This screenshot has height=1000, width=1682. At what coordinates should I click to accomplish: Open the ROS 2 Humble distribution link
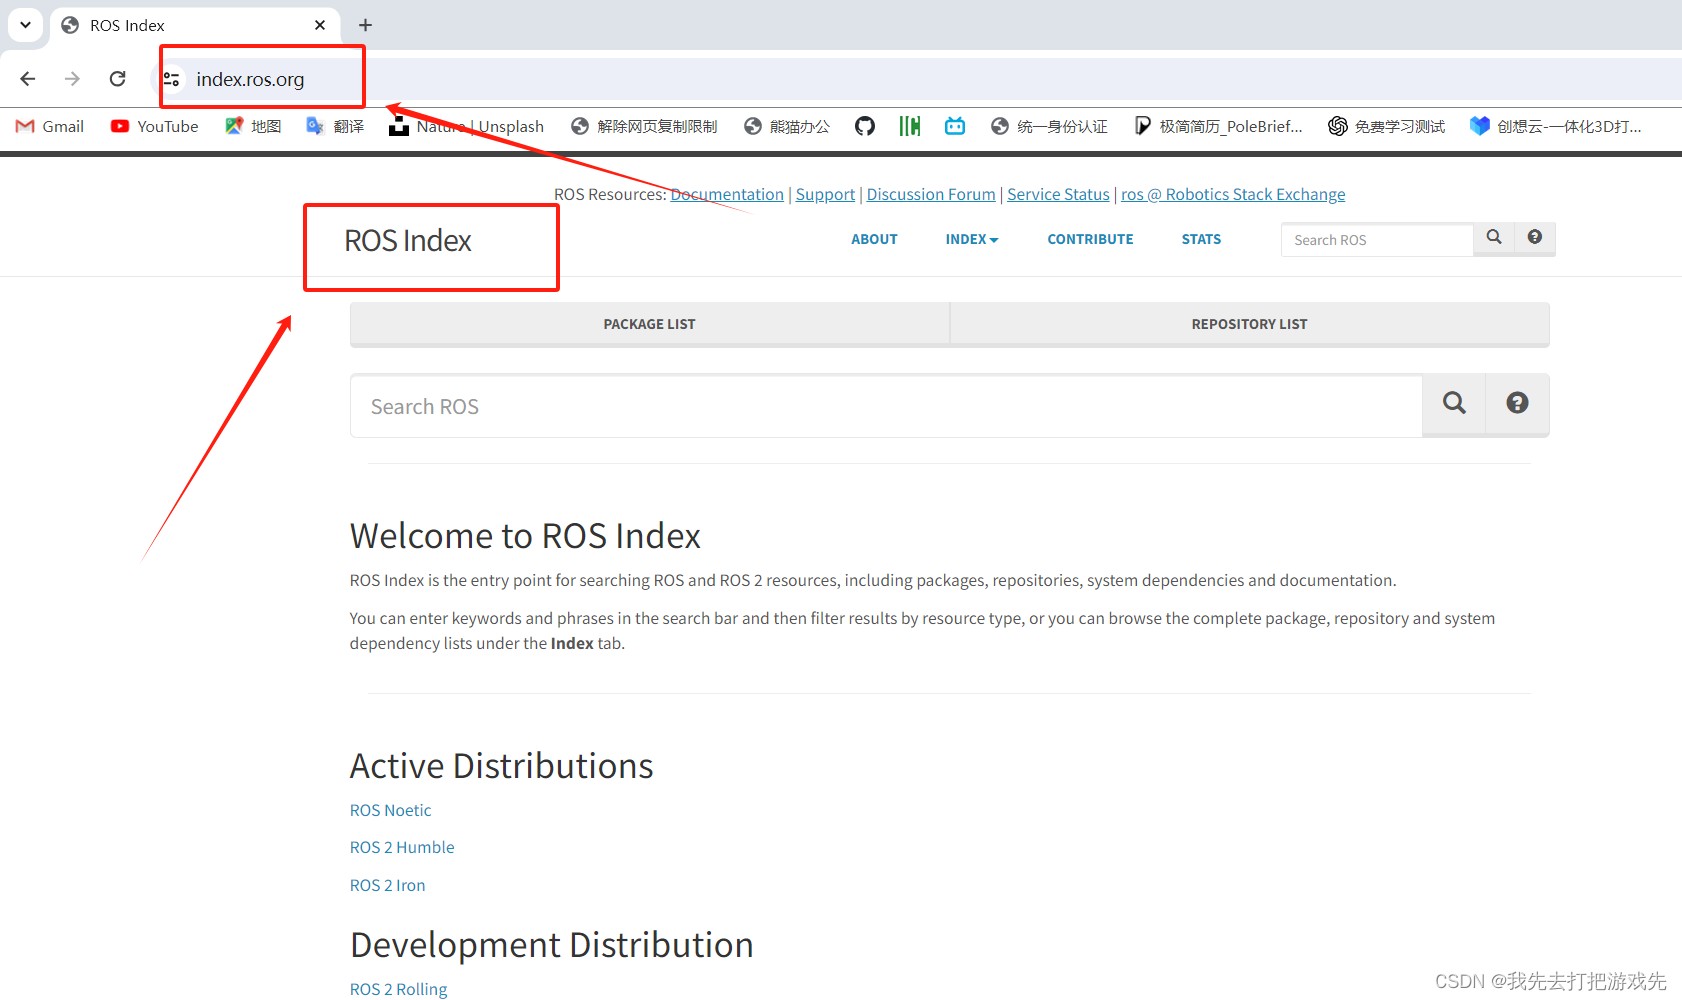tap(402, 847)
